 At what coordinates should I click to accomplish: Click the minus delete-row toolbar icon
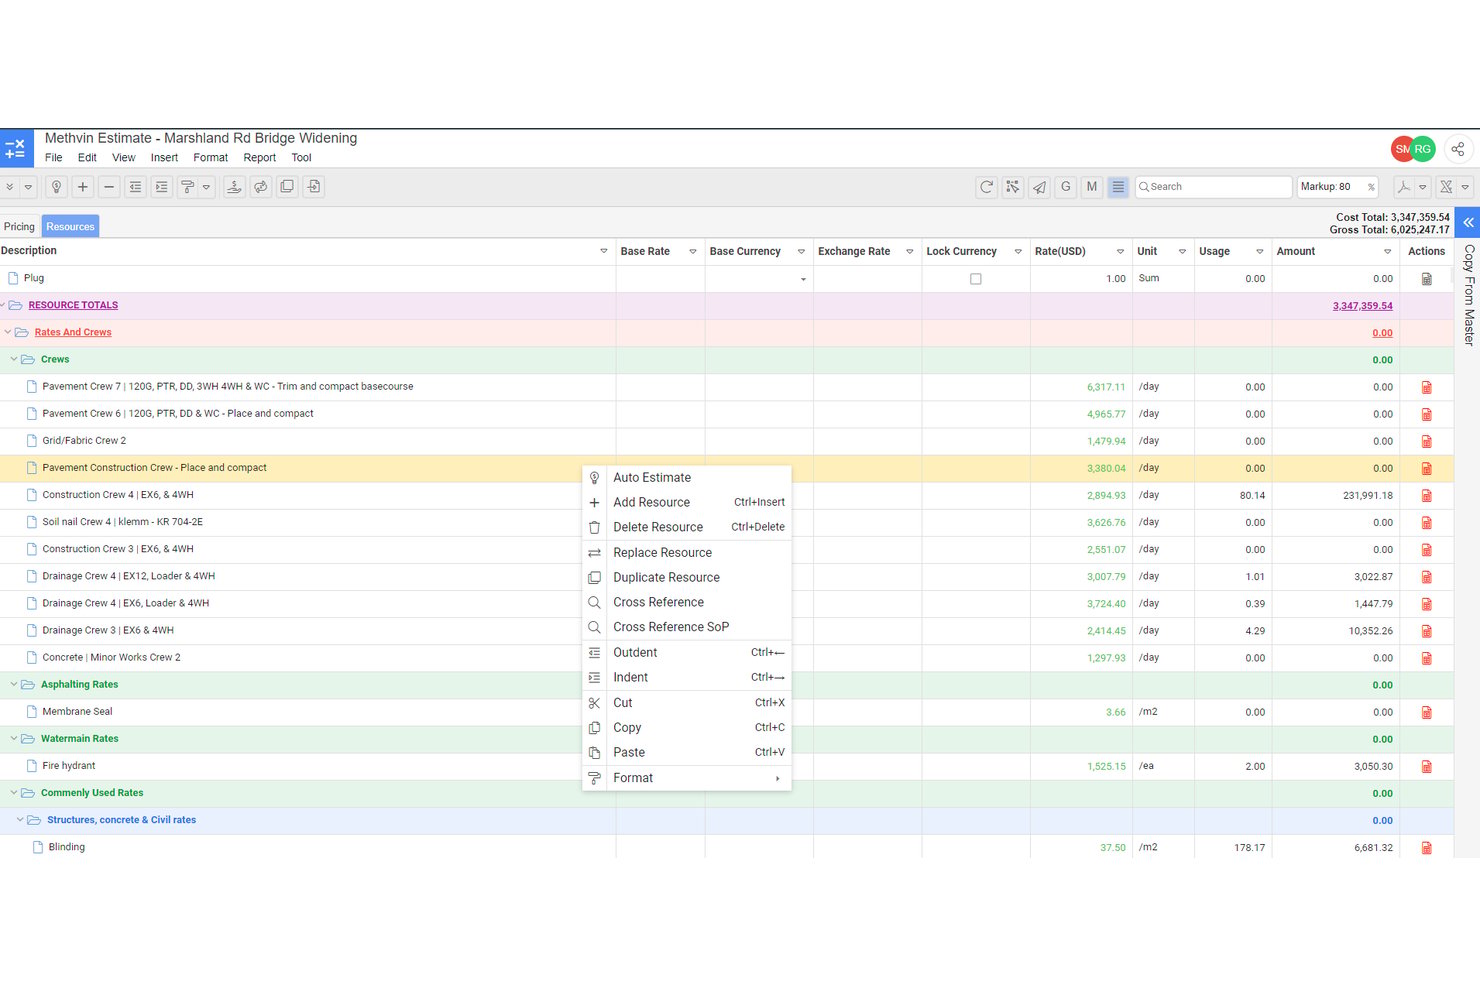pyautogui.click(x=109, y=187)
